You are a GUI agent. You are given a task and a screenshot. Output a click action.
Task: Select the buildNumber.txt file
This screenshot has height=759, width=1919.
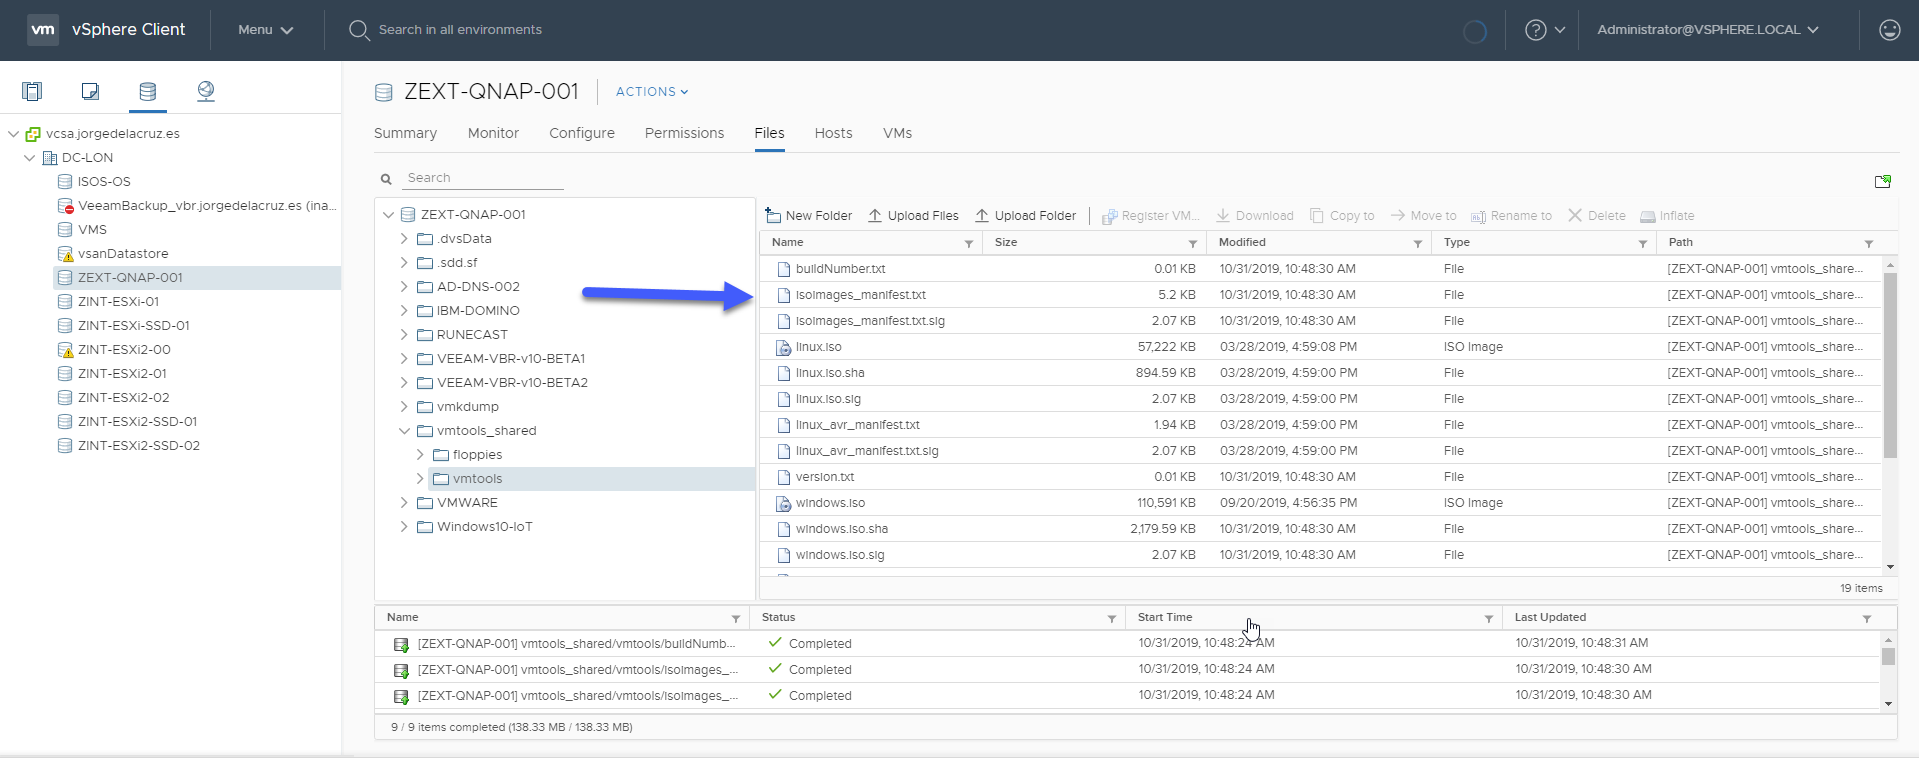(x=841, y=269)
